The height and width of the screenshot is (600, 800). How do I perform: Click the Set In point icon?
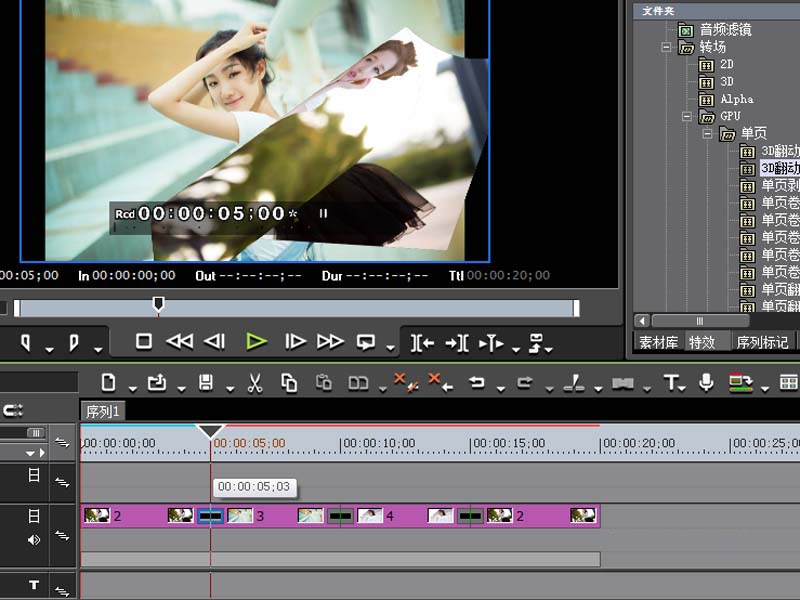point(26,342)
